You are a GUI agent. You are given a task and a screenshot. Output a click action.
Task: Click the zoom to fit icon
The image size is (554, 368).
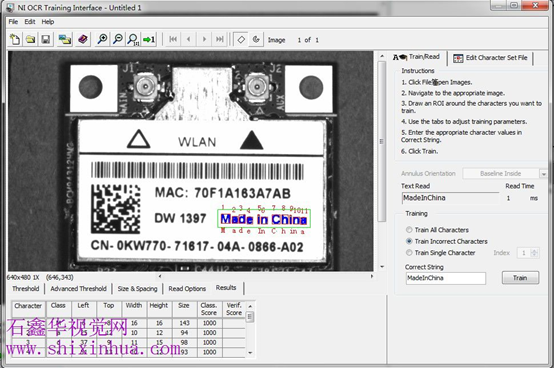133,39
